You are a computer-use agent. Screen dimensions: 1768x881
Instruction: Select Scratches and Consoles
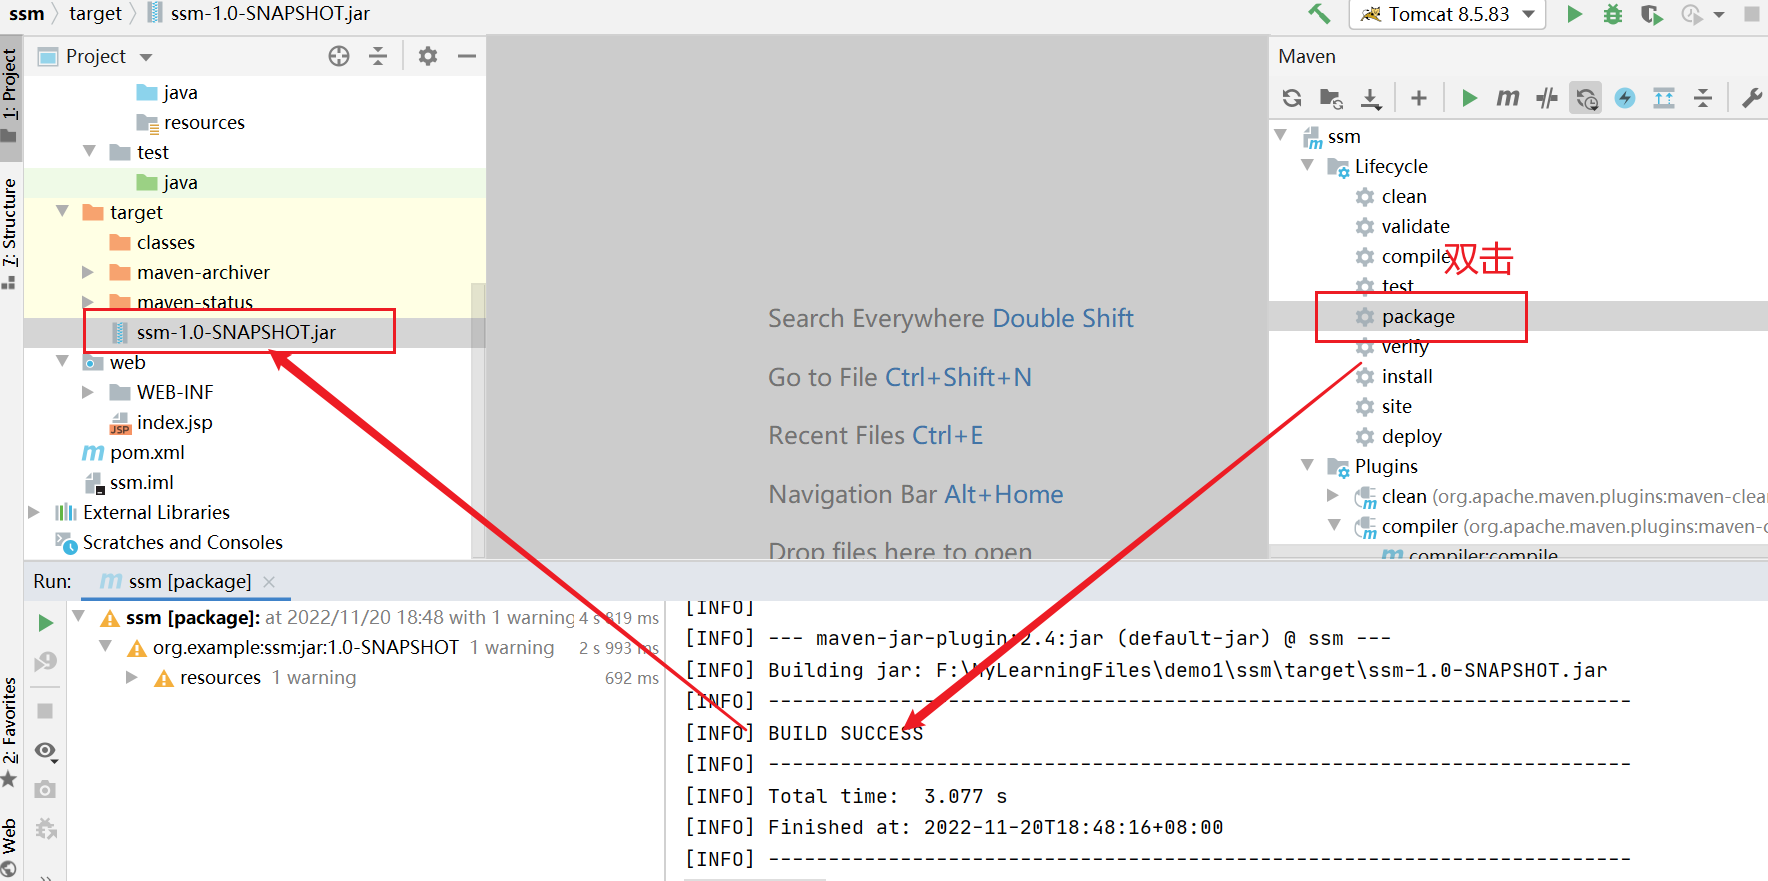pyautogui.click(x=183, y=543)
